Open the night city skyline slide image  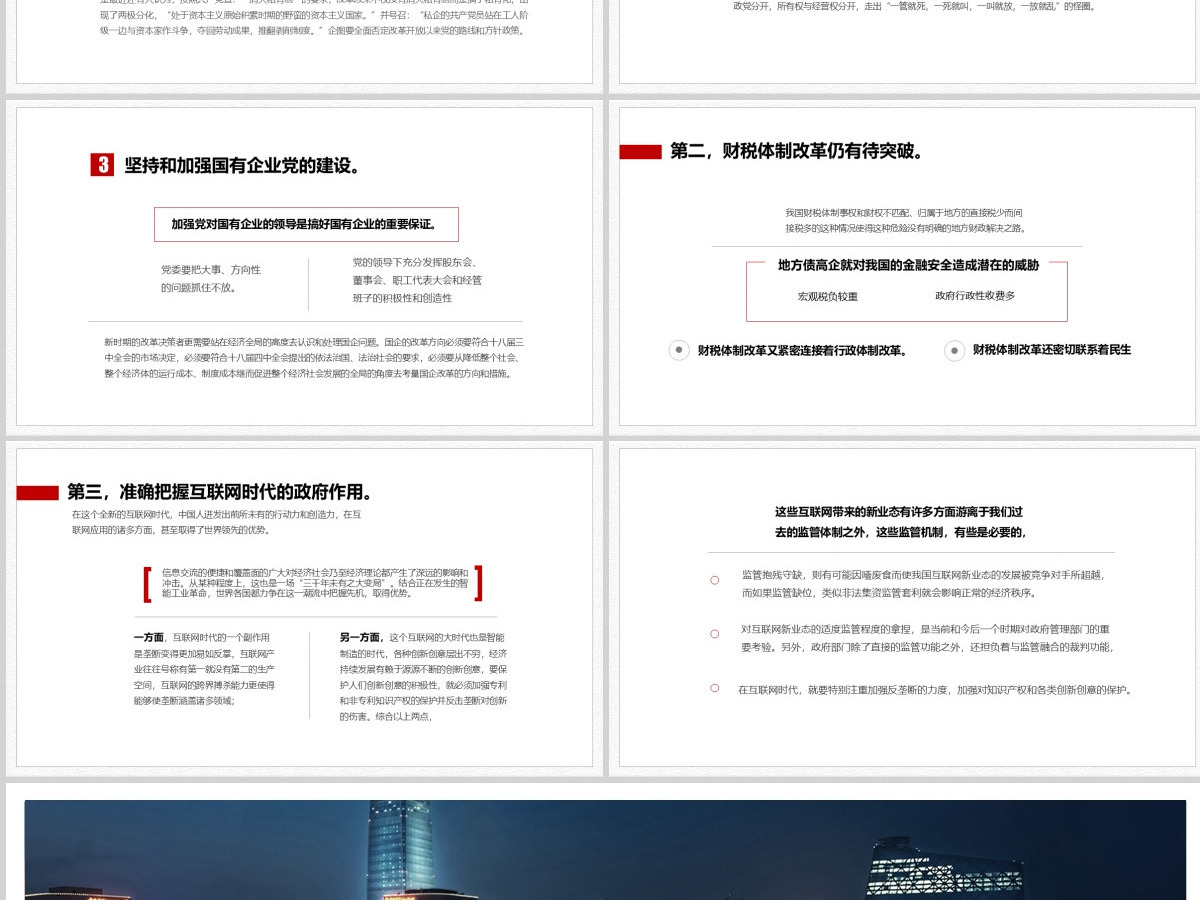coord(605,850)
